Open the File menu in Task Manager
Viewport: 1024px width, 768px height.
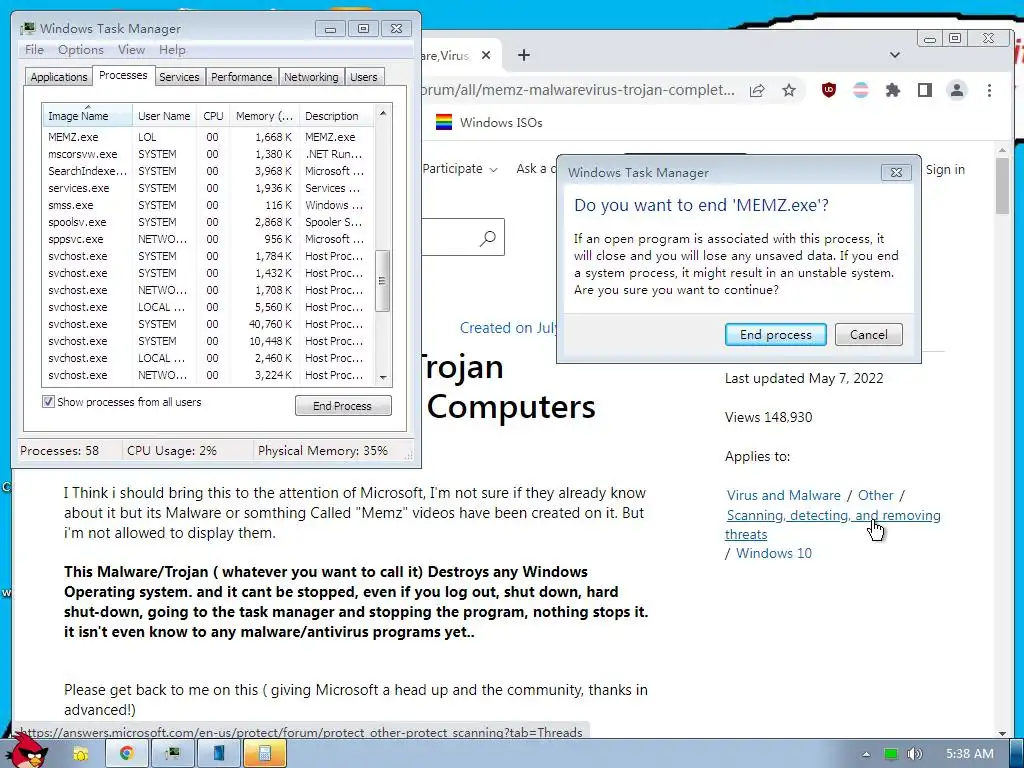pos(34,50)
